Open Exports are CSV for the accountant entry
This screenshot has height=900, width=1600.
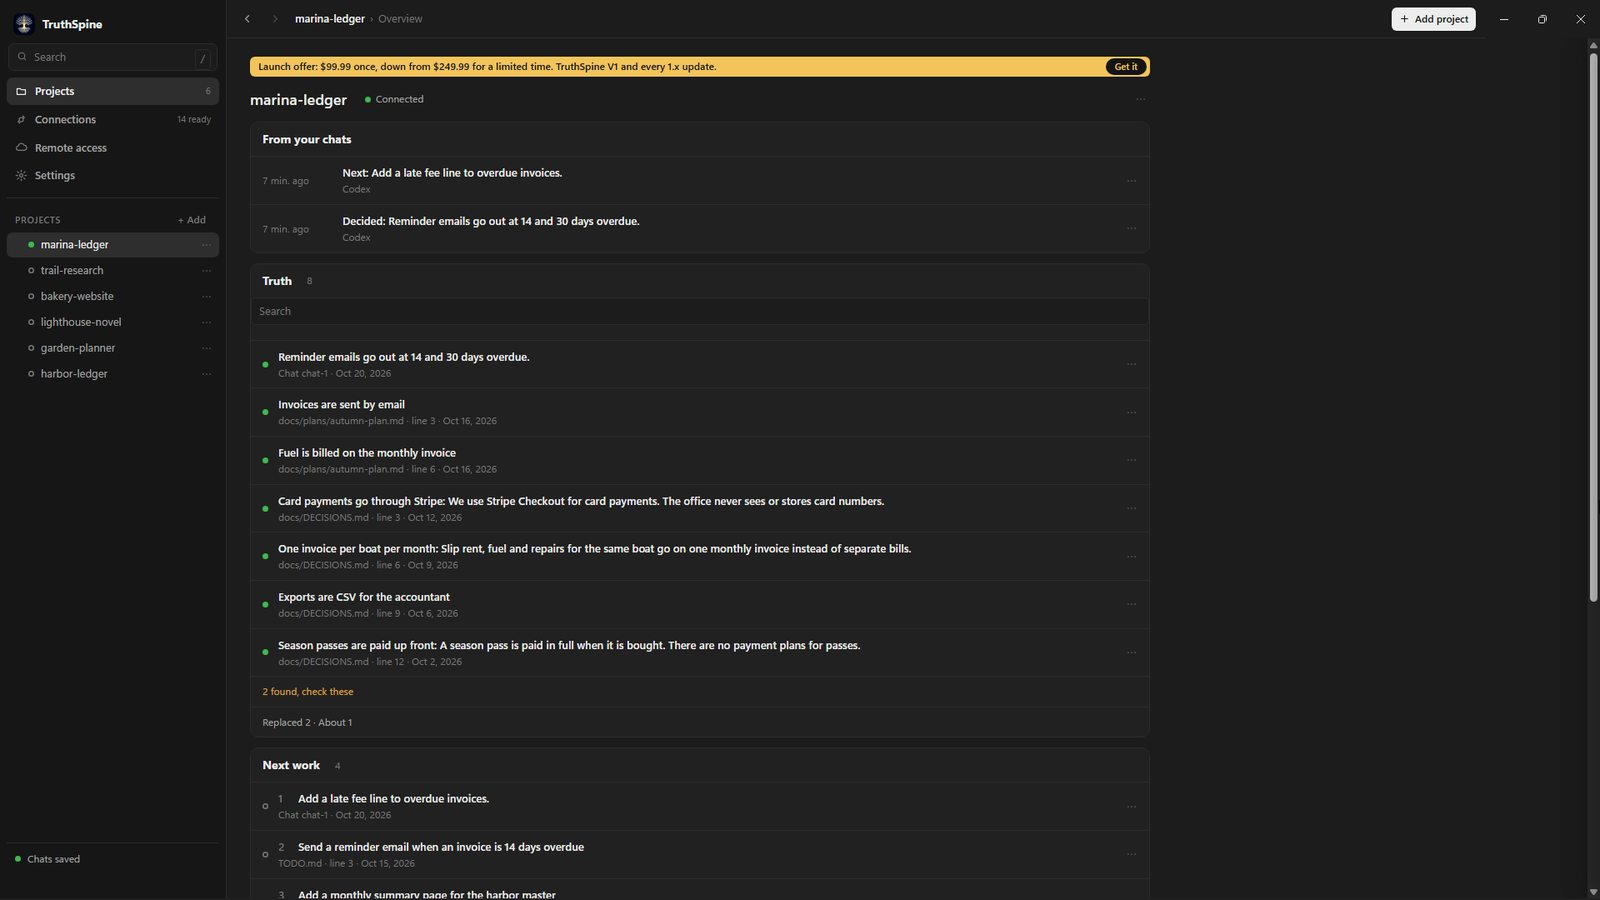[x=700, y=605]
